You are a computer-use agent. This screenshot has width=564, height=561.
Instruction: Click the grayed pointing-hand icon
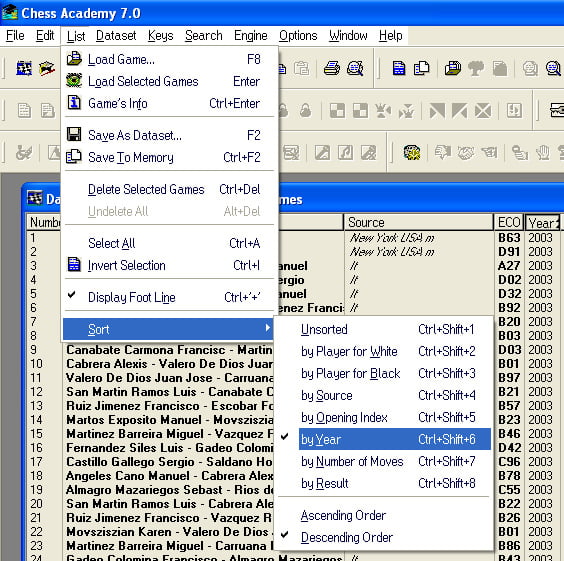(489, 153)
